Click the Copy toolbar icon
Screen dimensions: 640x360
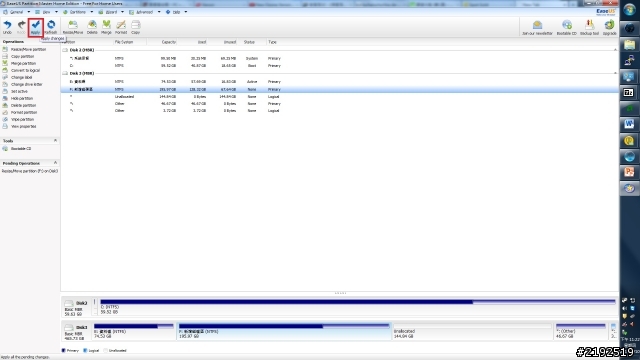point(136,27)
